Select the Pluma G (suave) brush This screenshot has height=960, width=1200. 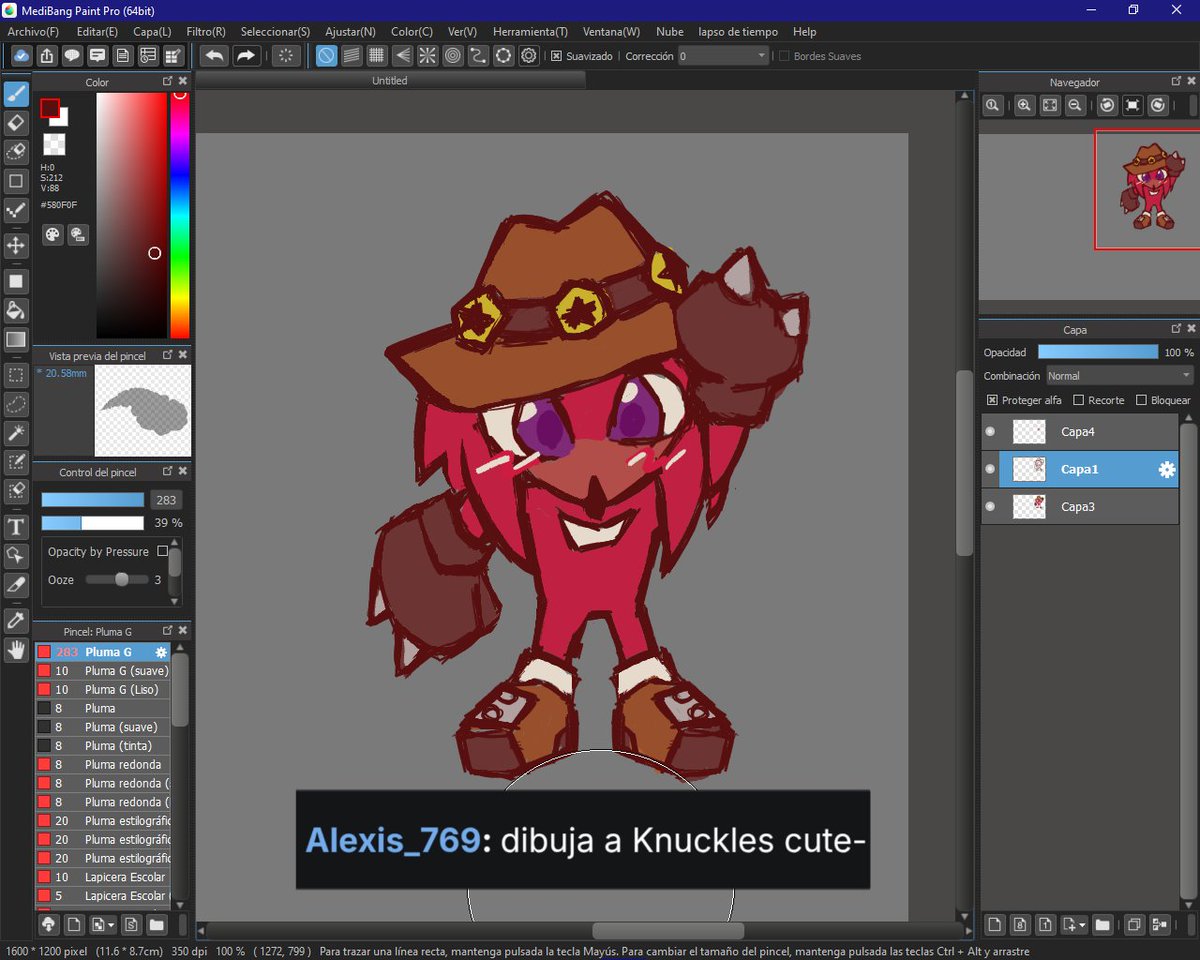click(103, 671)
